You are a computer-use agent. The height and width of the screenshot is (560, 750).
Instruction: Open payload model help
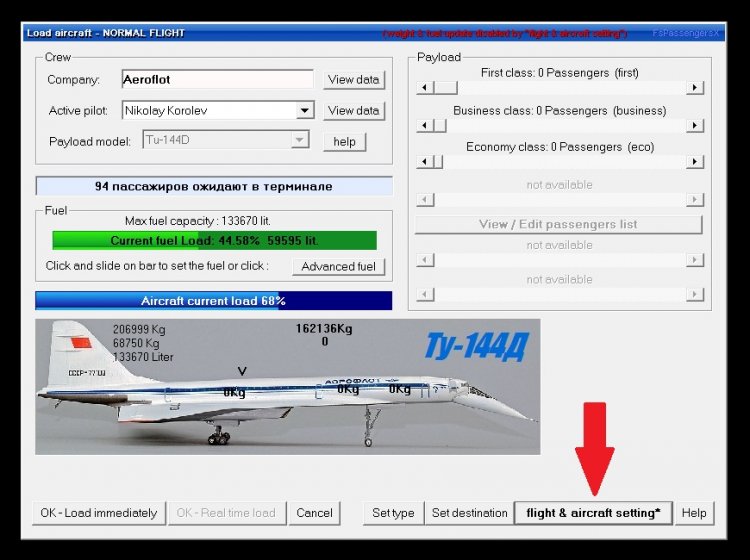point(344,142)
